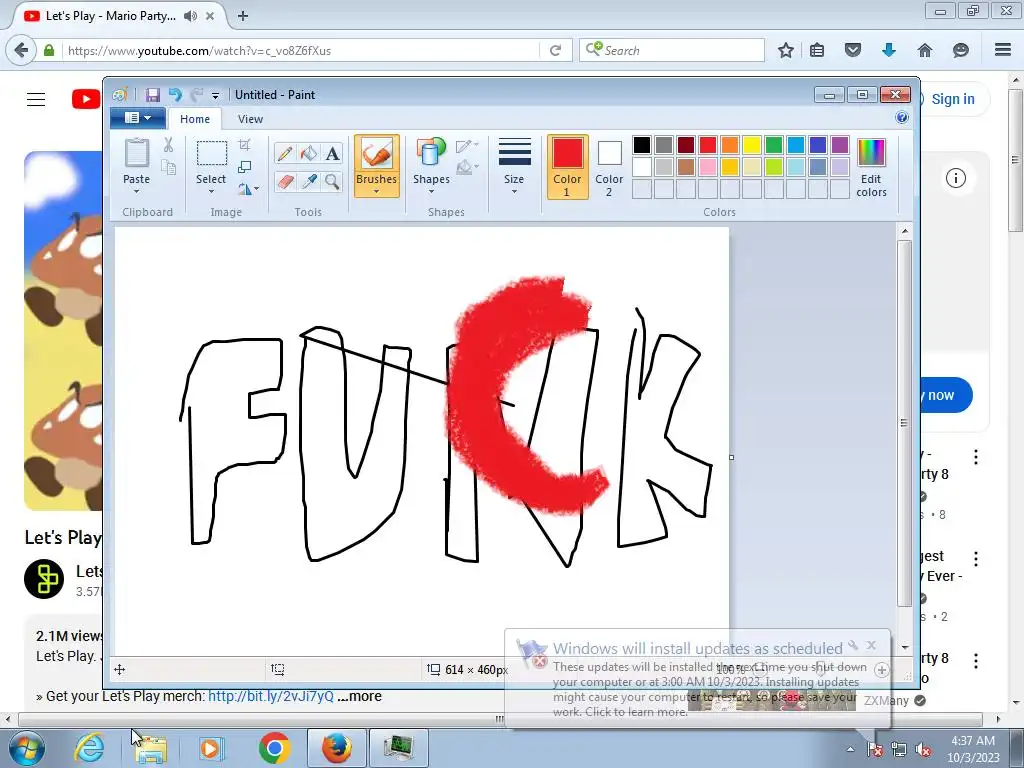Click the reload page icon in Firefox

(555, 50)
